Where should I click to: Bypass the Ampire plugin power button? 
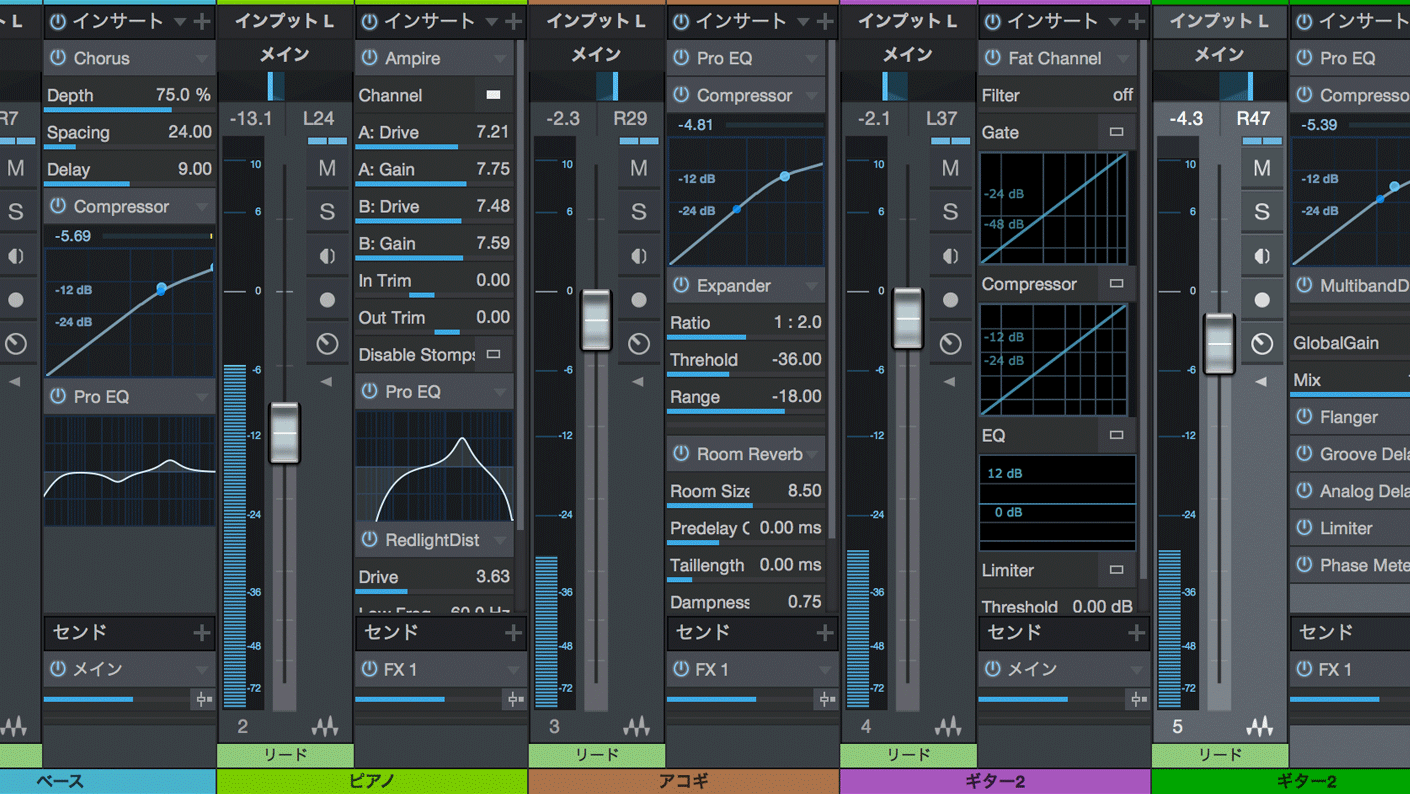point(369,58)
